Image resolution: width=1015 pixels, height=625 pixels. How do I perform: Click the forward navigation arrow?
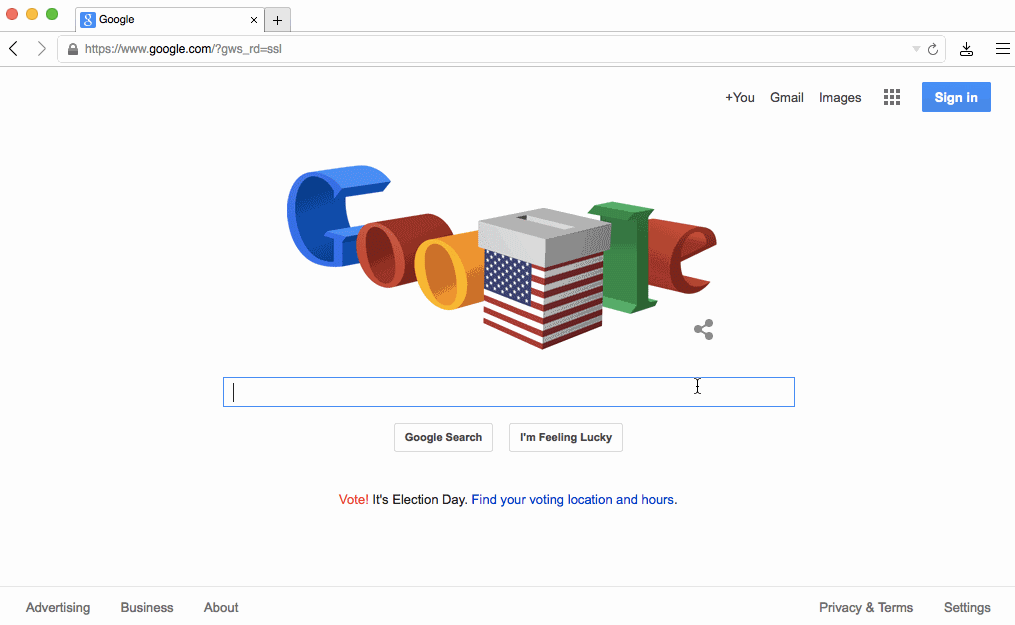pos(40,48)
